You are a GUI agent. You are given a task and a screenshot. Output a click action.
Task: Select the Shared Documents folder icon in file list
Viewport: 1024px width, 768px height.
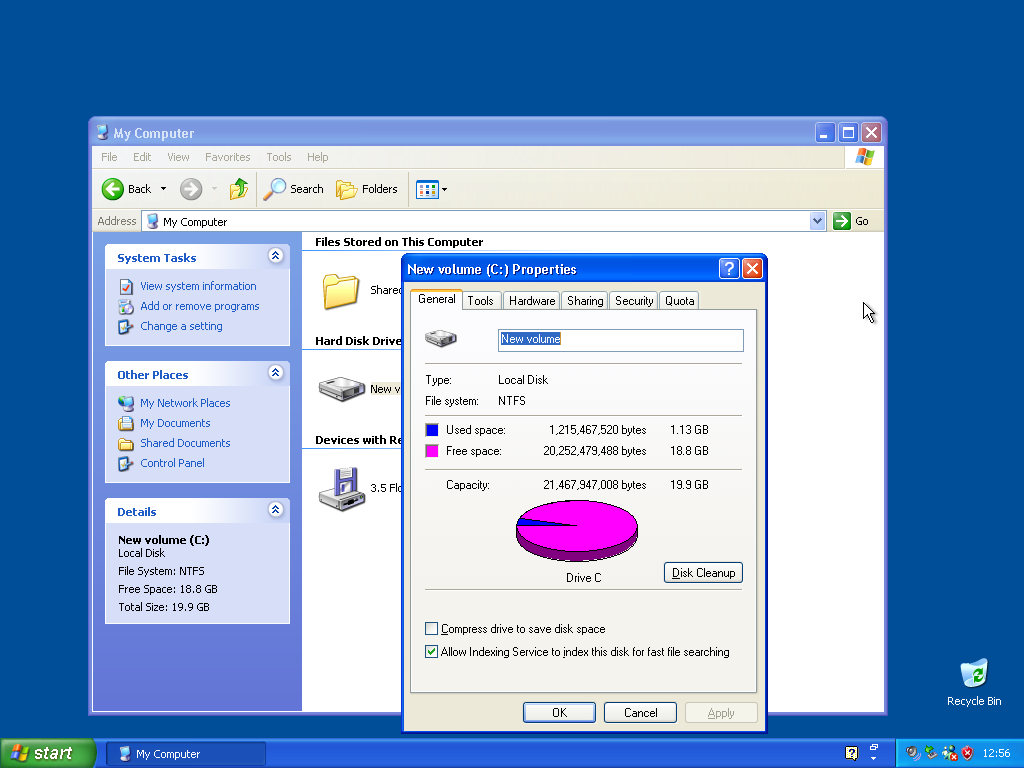(x=340, y=291)
